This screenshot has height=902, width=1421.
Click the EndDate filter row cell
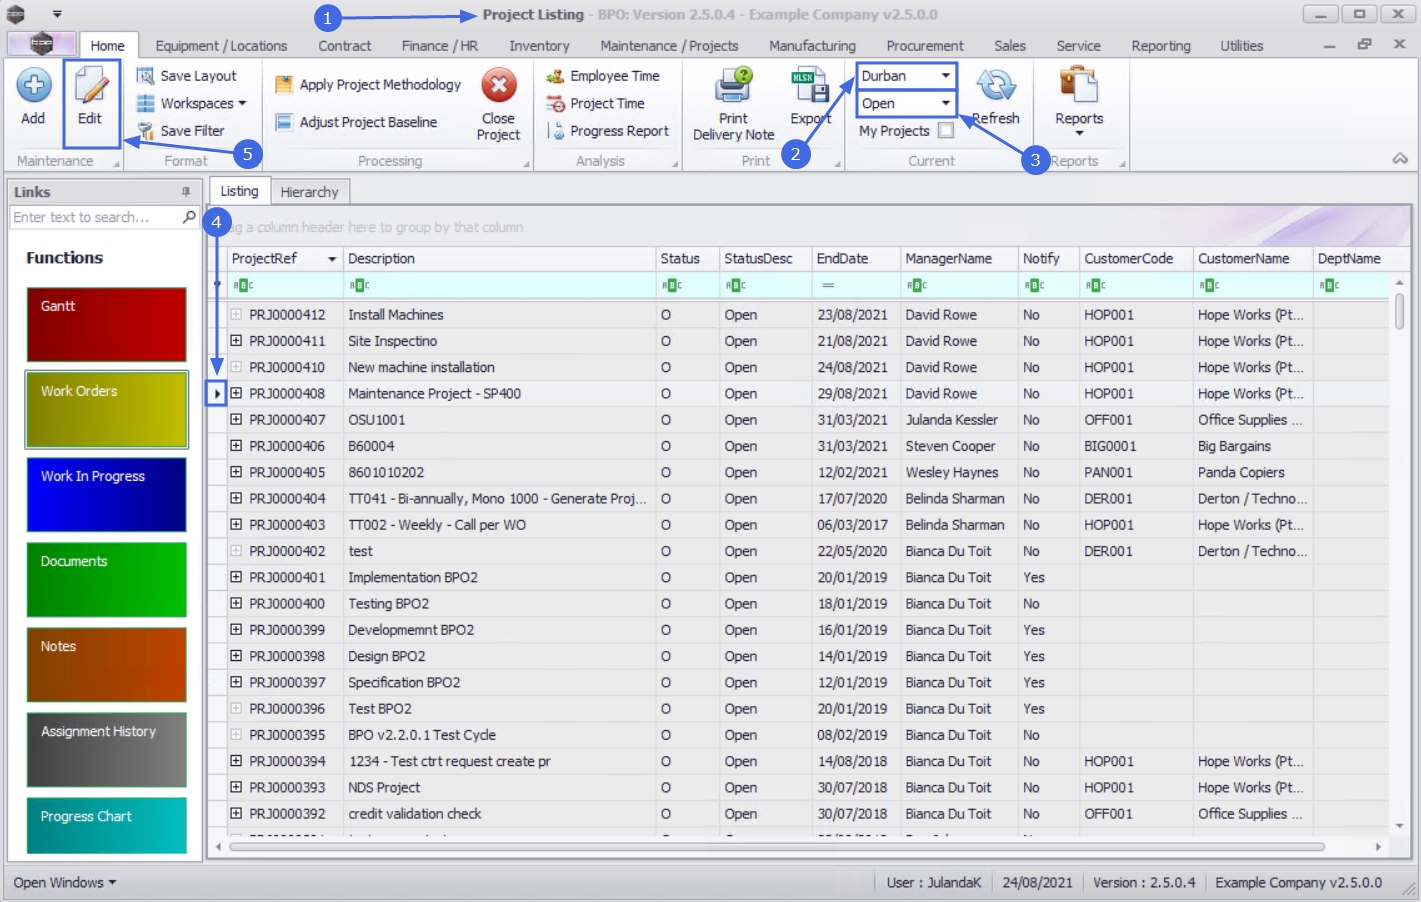click(856, 285)
